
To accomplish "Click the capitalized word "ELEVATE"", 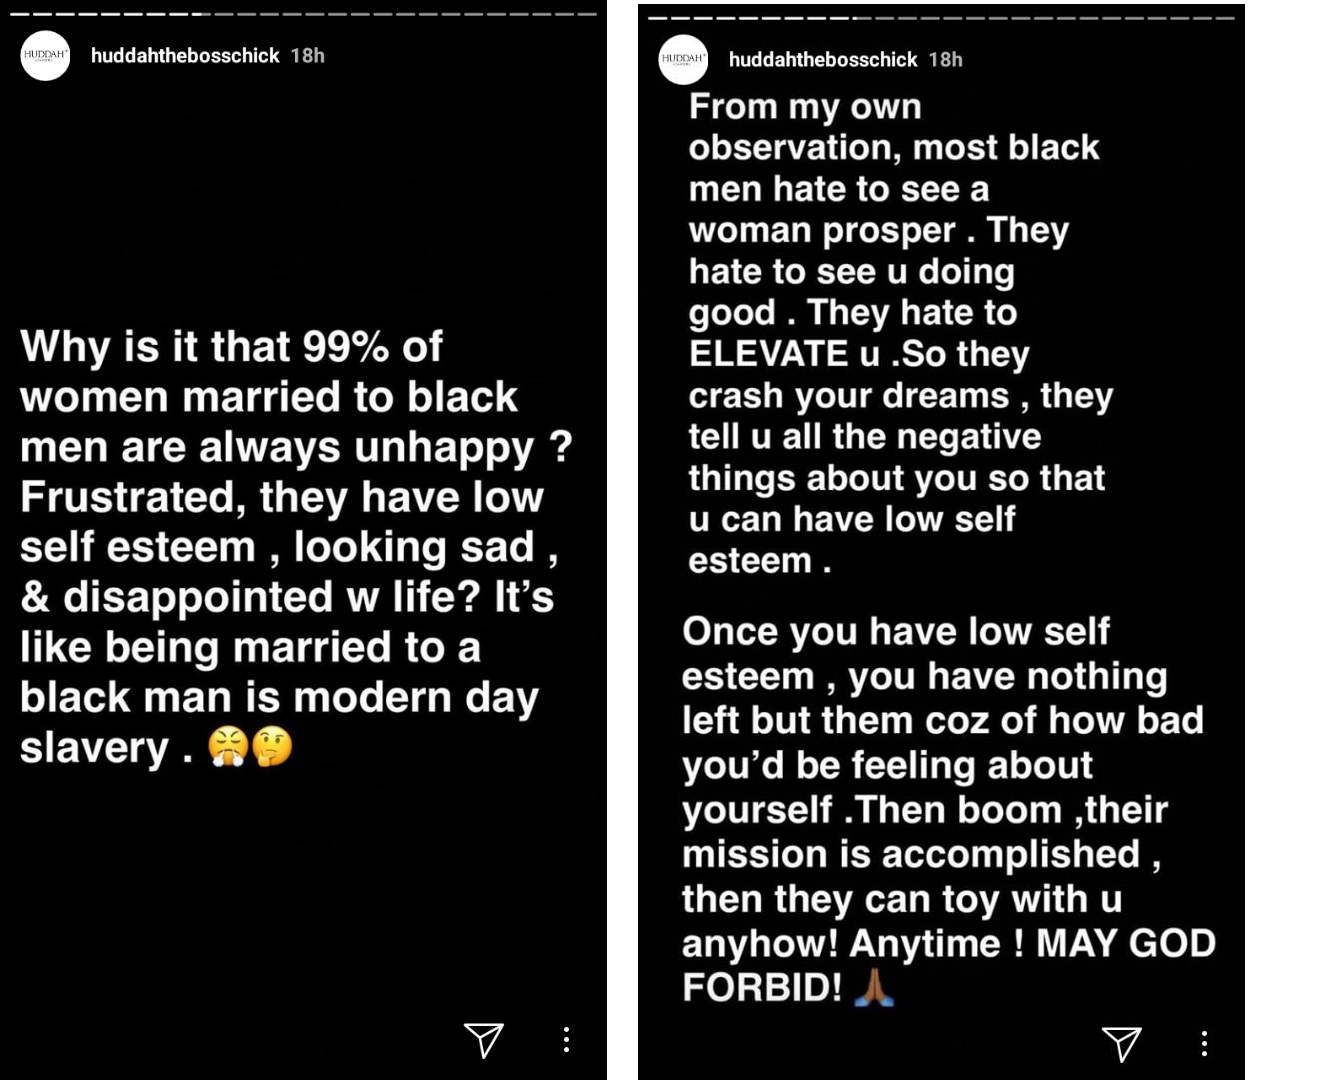I will point(768,354).
